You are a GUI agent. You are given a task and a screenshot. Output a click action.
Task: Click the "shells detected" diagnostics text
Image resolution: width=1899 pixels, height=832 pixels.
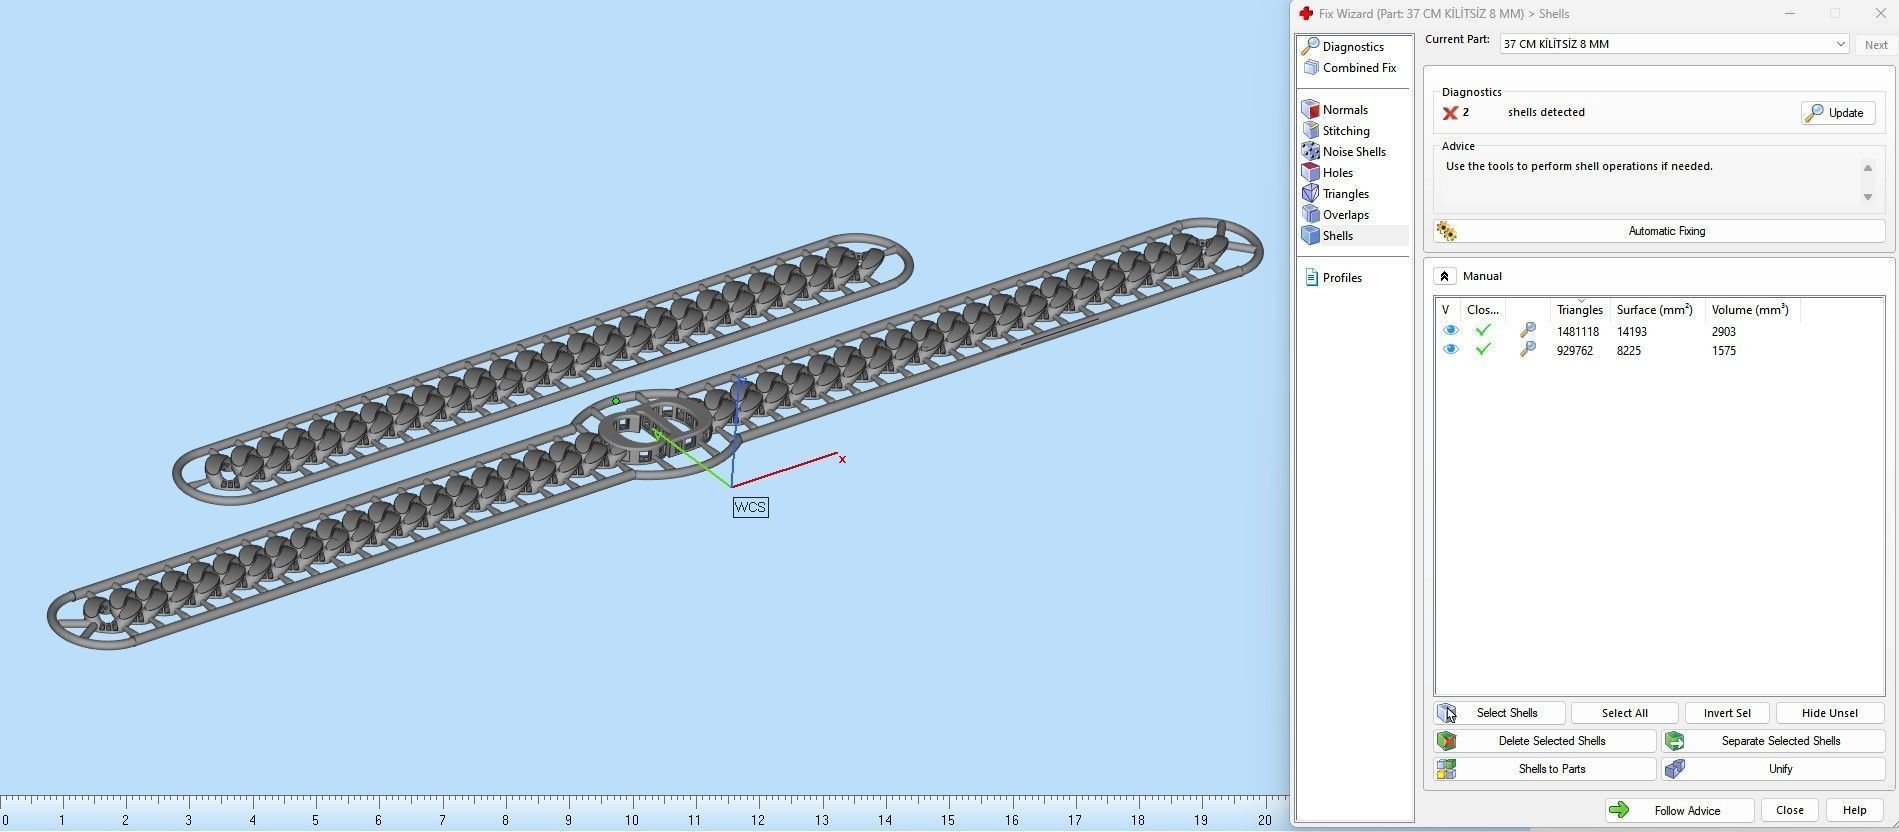point(1546,112)
